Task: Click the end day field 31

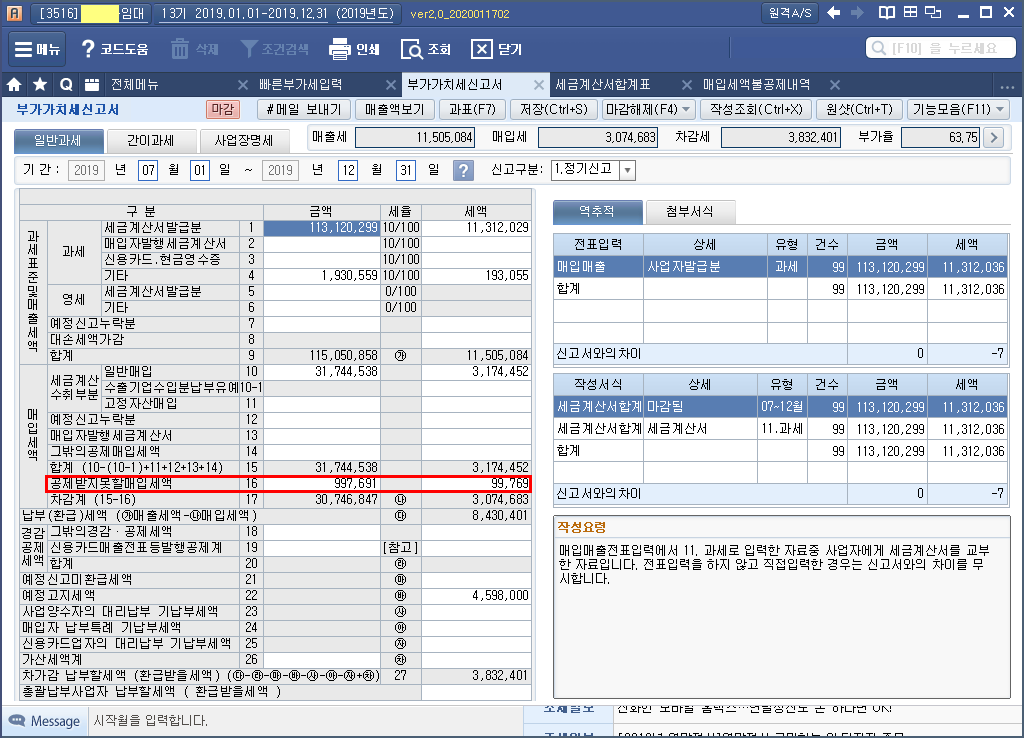Action: click(406, 170)
